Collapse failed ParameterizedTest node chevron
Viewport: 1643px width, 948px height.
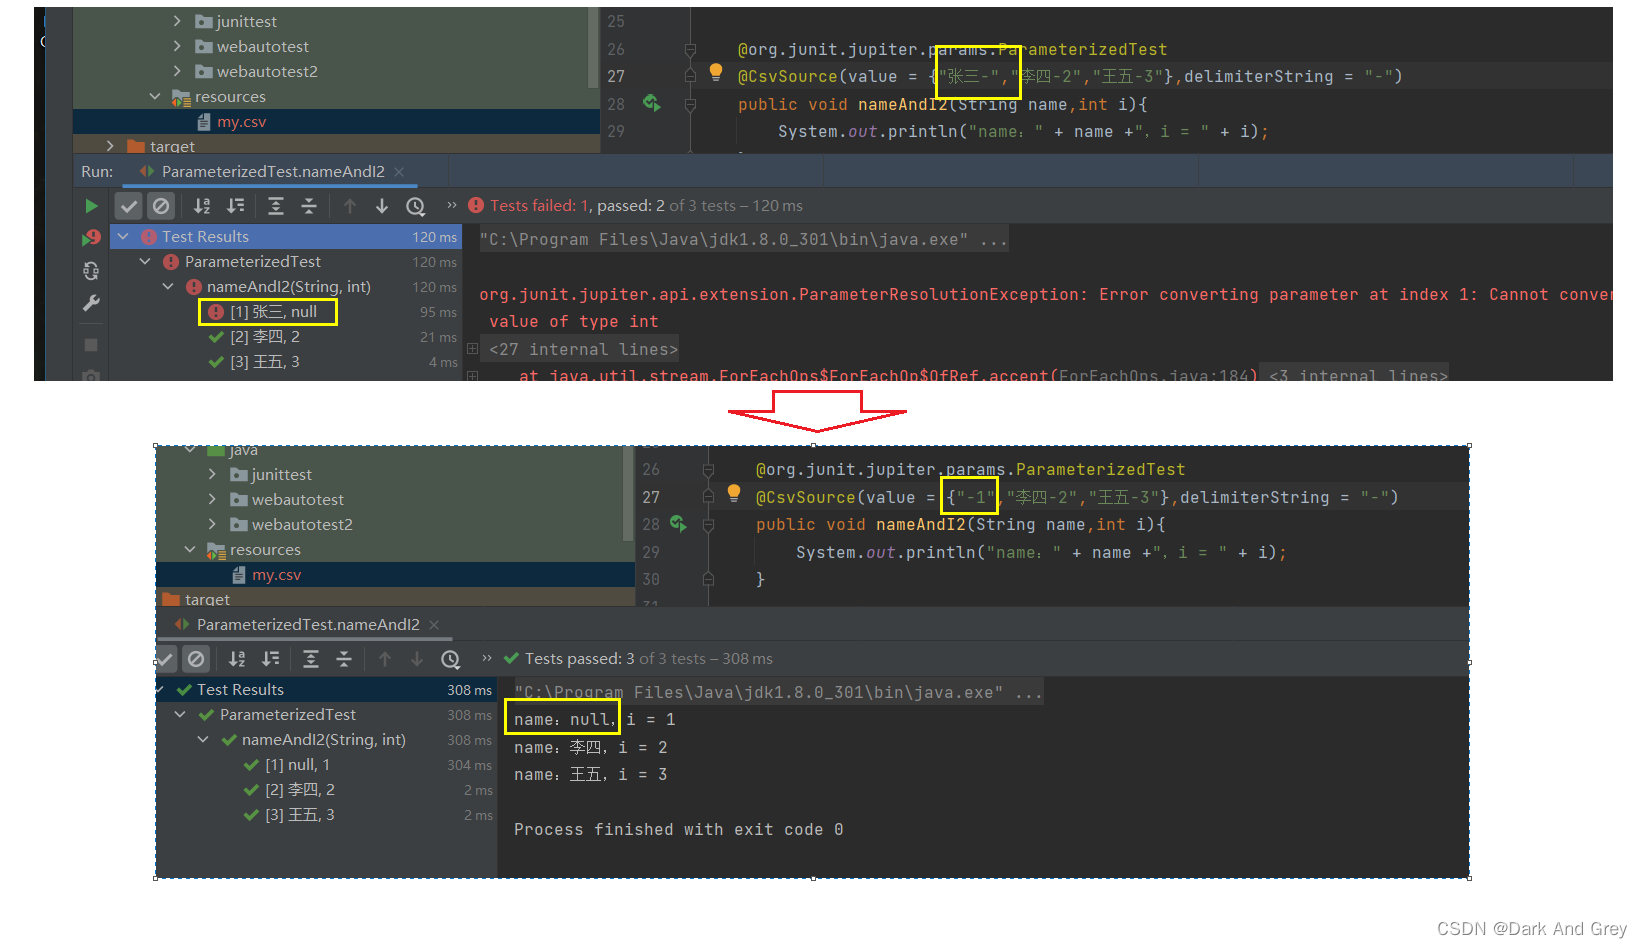[145, 262]
